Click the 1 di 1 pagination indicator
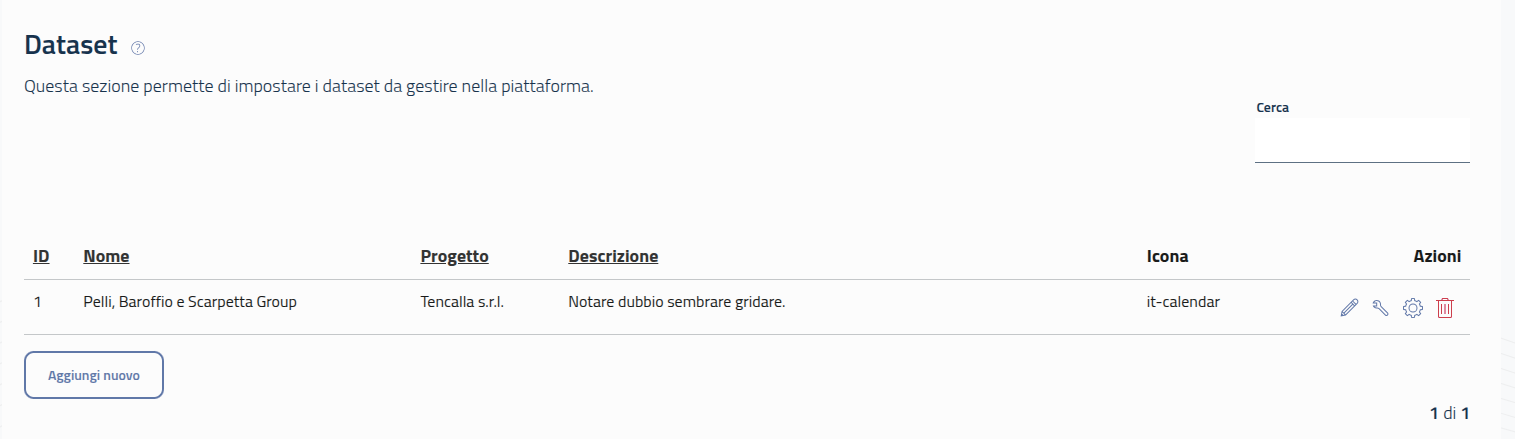Image resolution: width=1515 pixels, height=439 pixels. (x=1449, y=412)
